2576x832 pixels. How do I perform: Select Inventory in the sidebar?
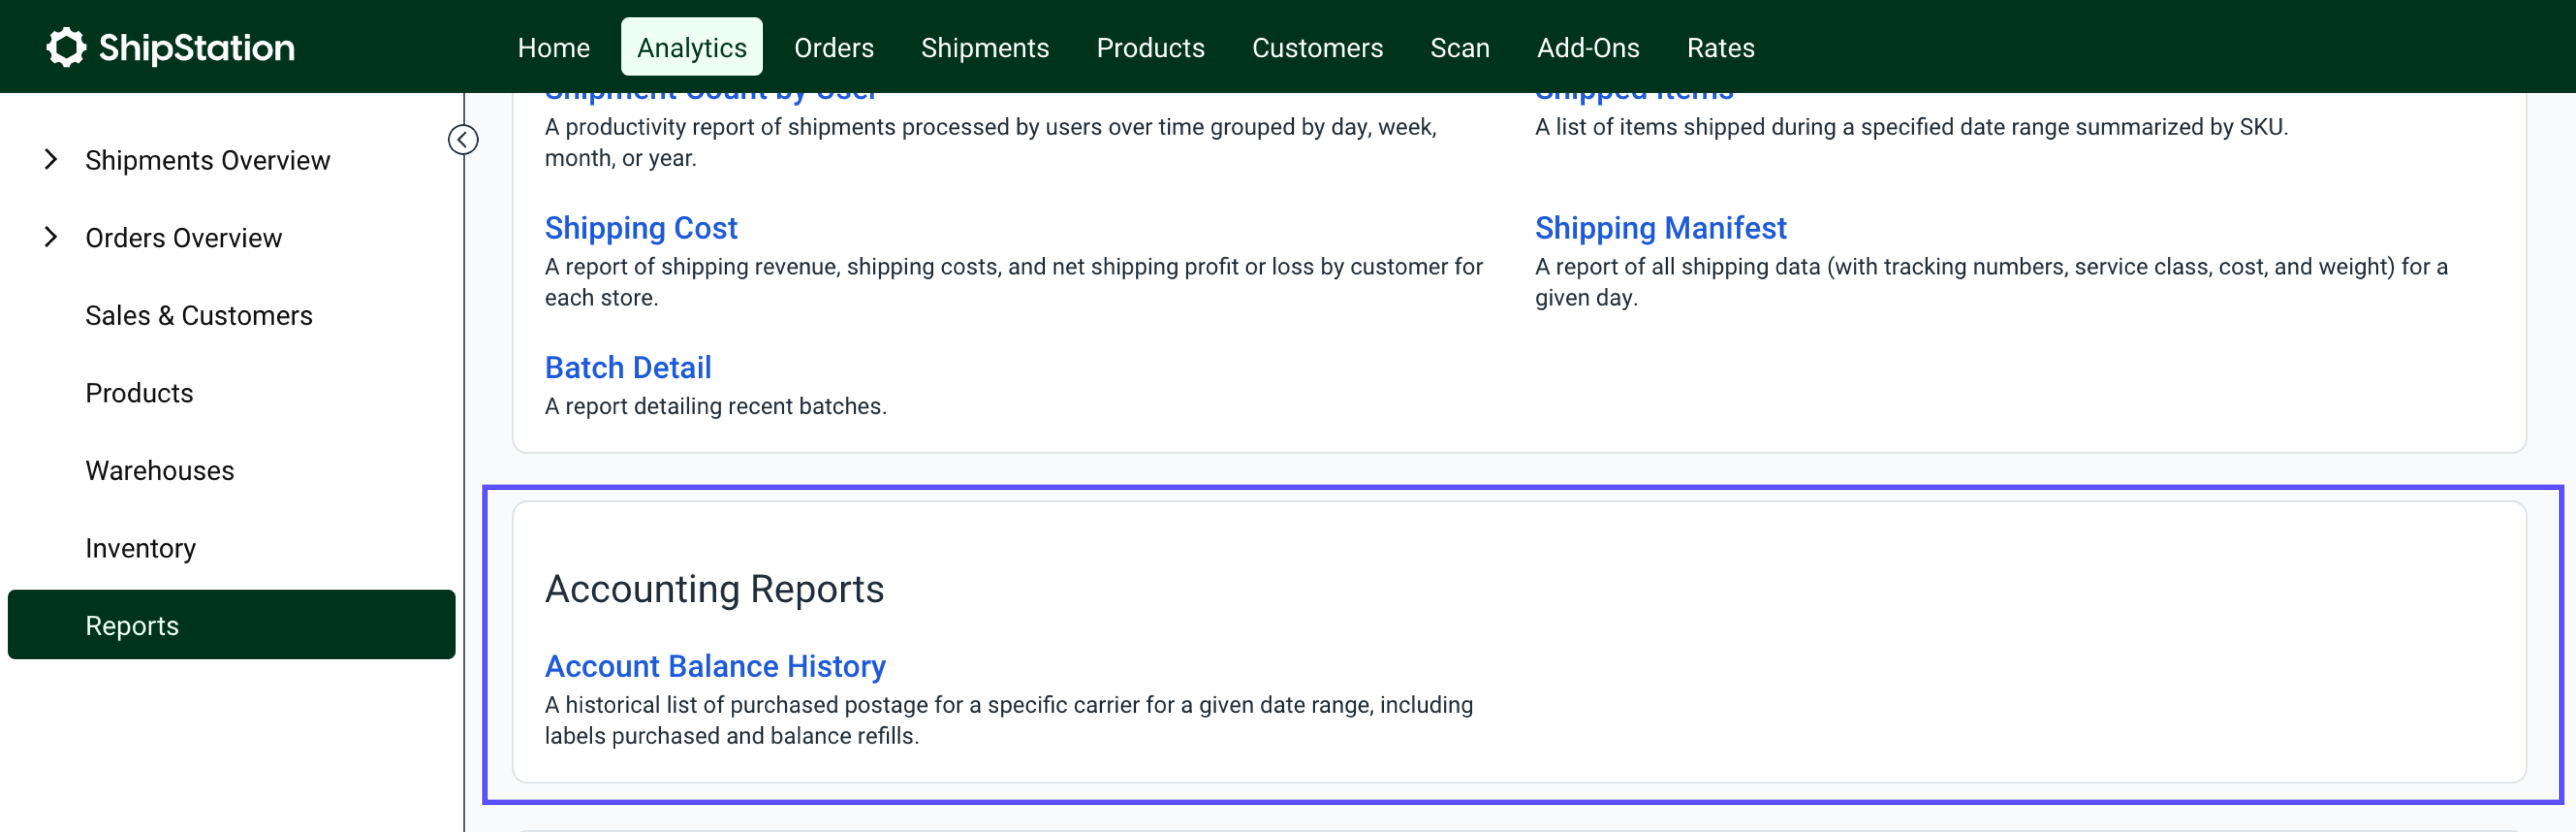(x=140, y=548)
